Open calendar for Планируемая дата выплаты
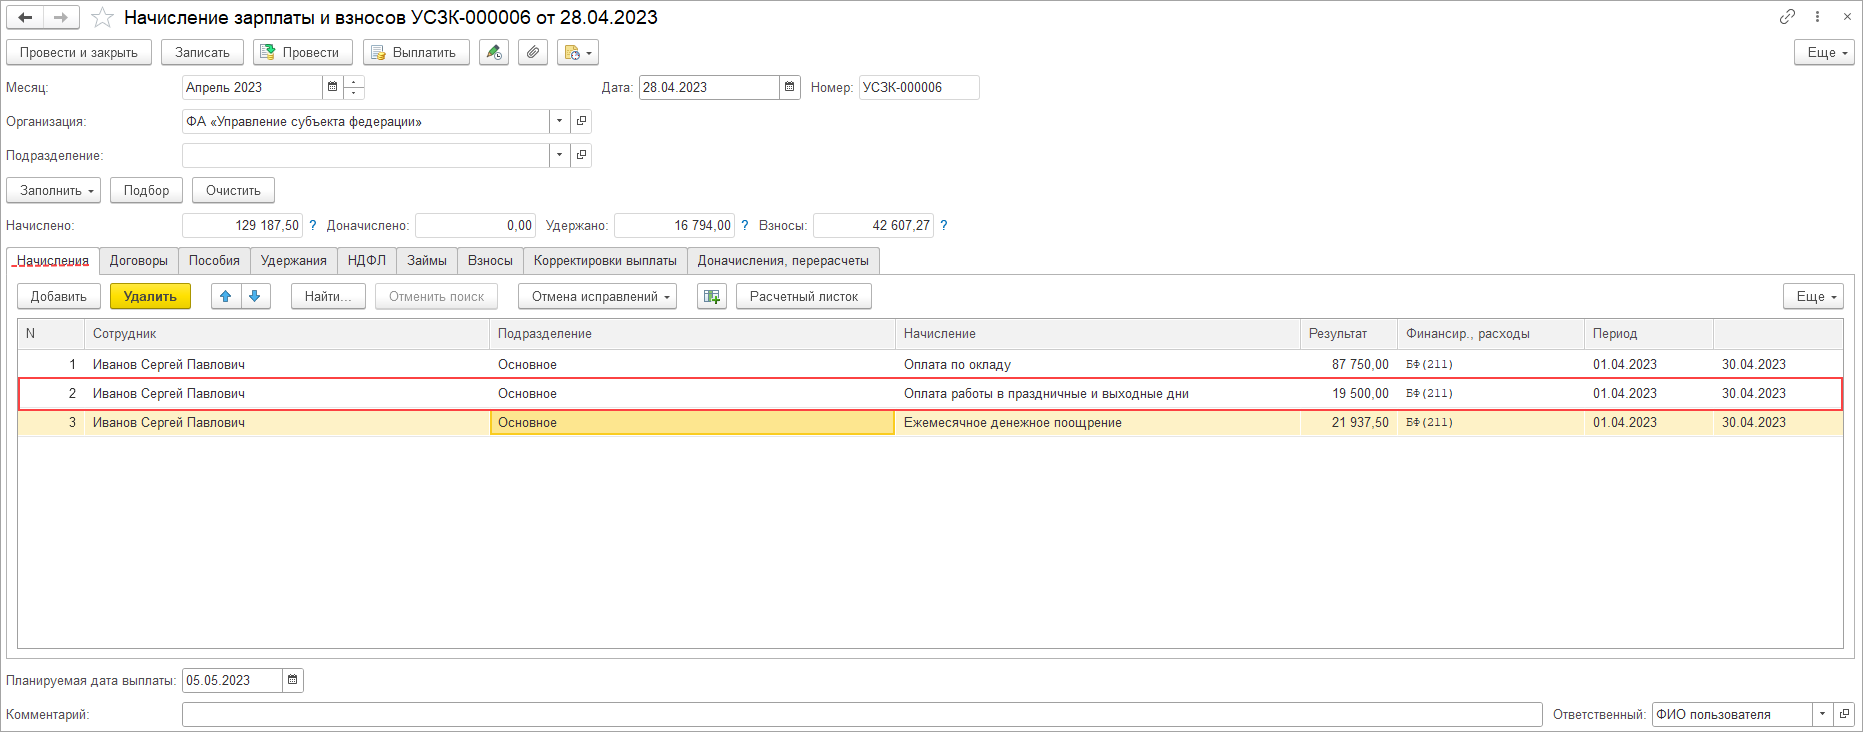The width and height of the screenshot is (1863, 732). tap(293, 680)
